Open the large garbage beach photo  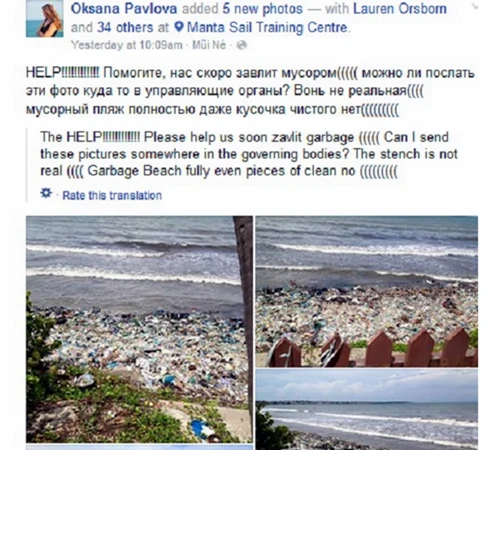[139, 329]
